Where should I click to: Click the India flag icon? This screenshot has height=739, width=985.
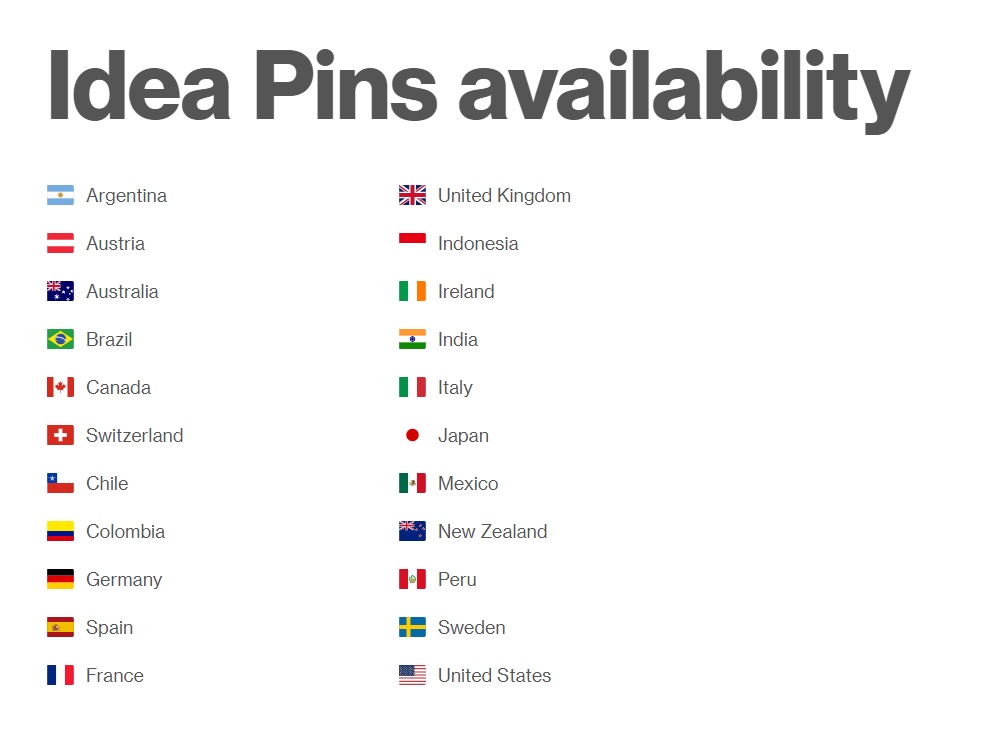coord(412,340)
